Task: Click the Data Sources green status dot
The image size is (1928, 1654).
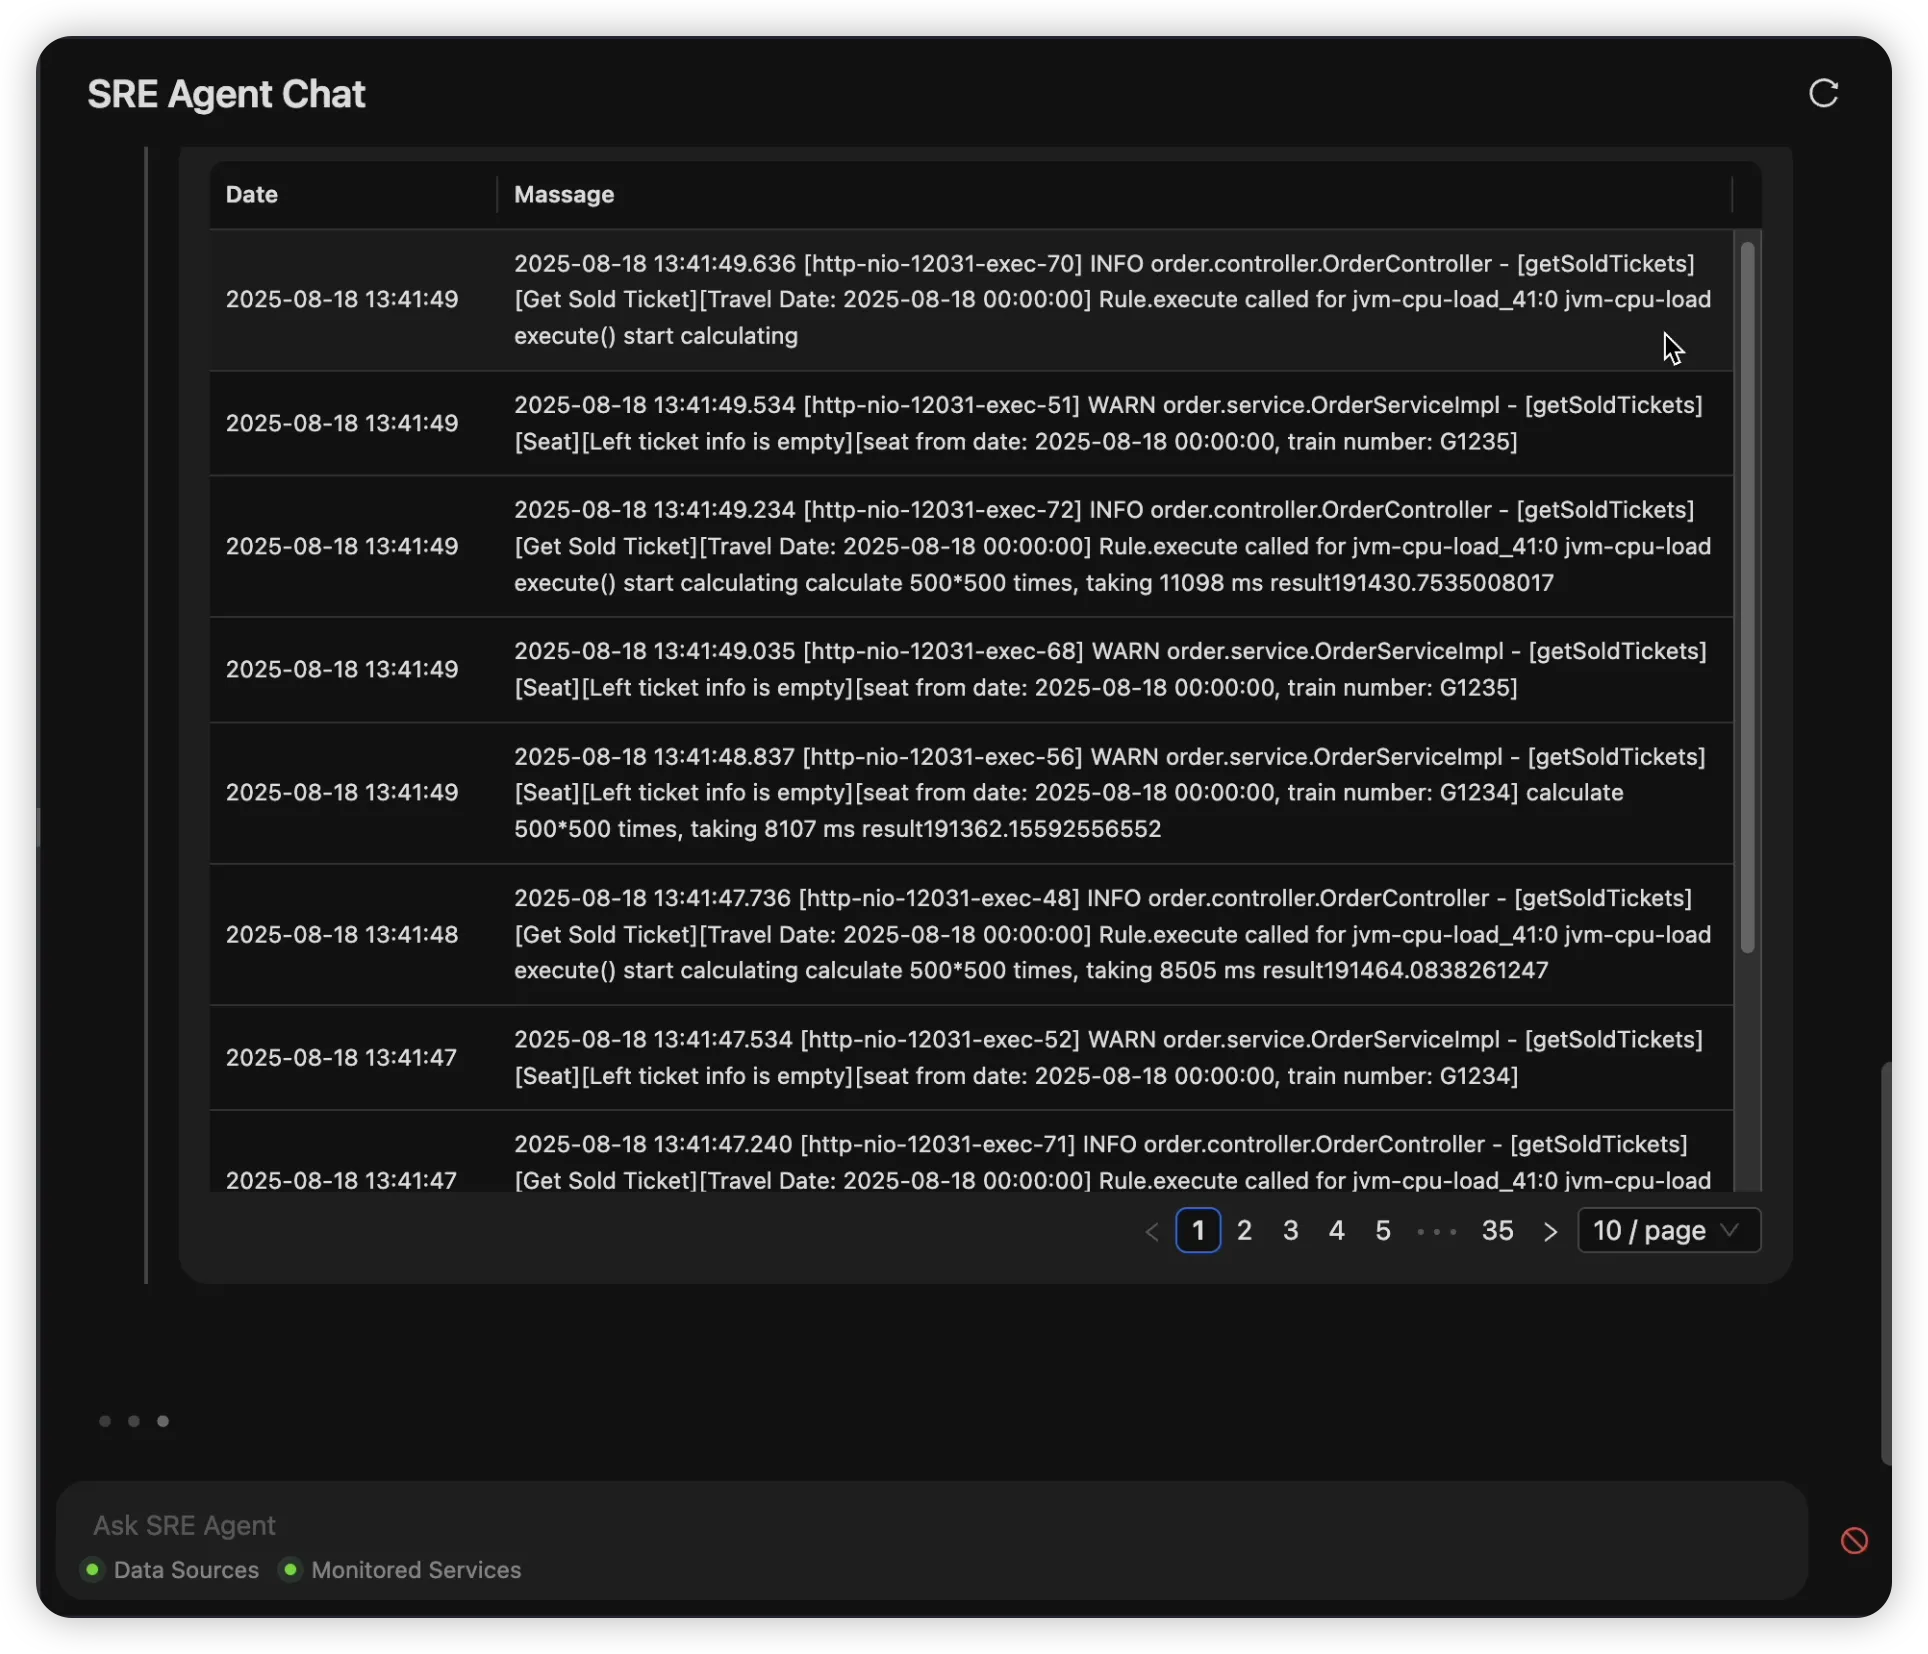Action: pos(93,1569)
